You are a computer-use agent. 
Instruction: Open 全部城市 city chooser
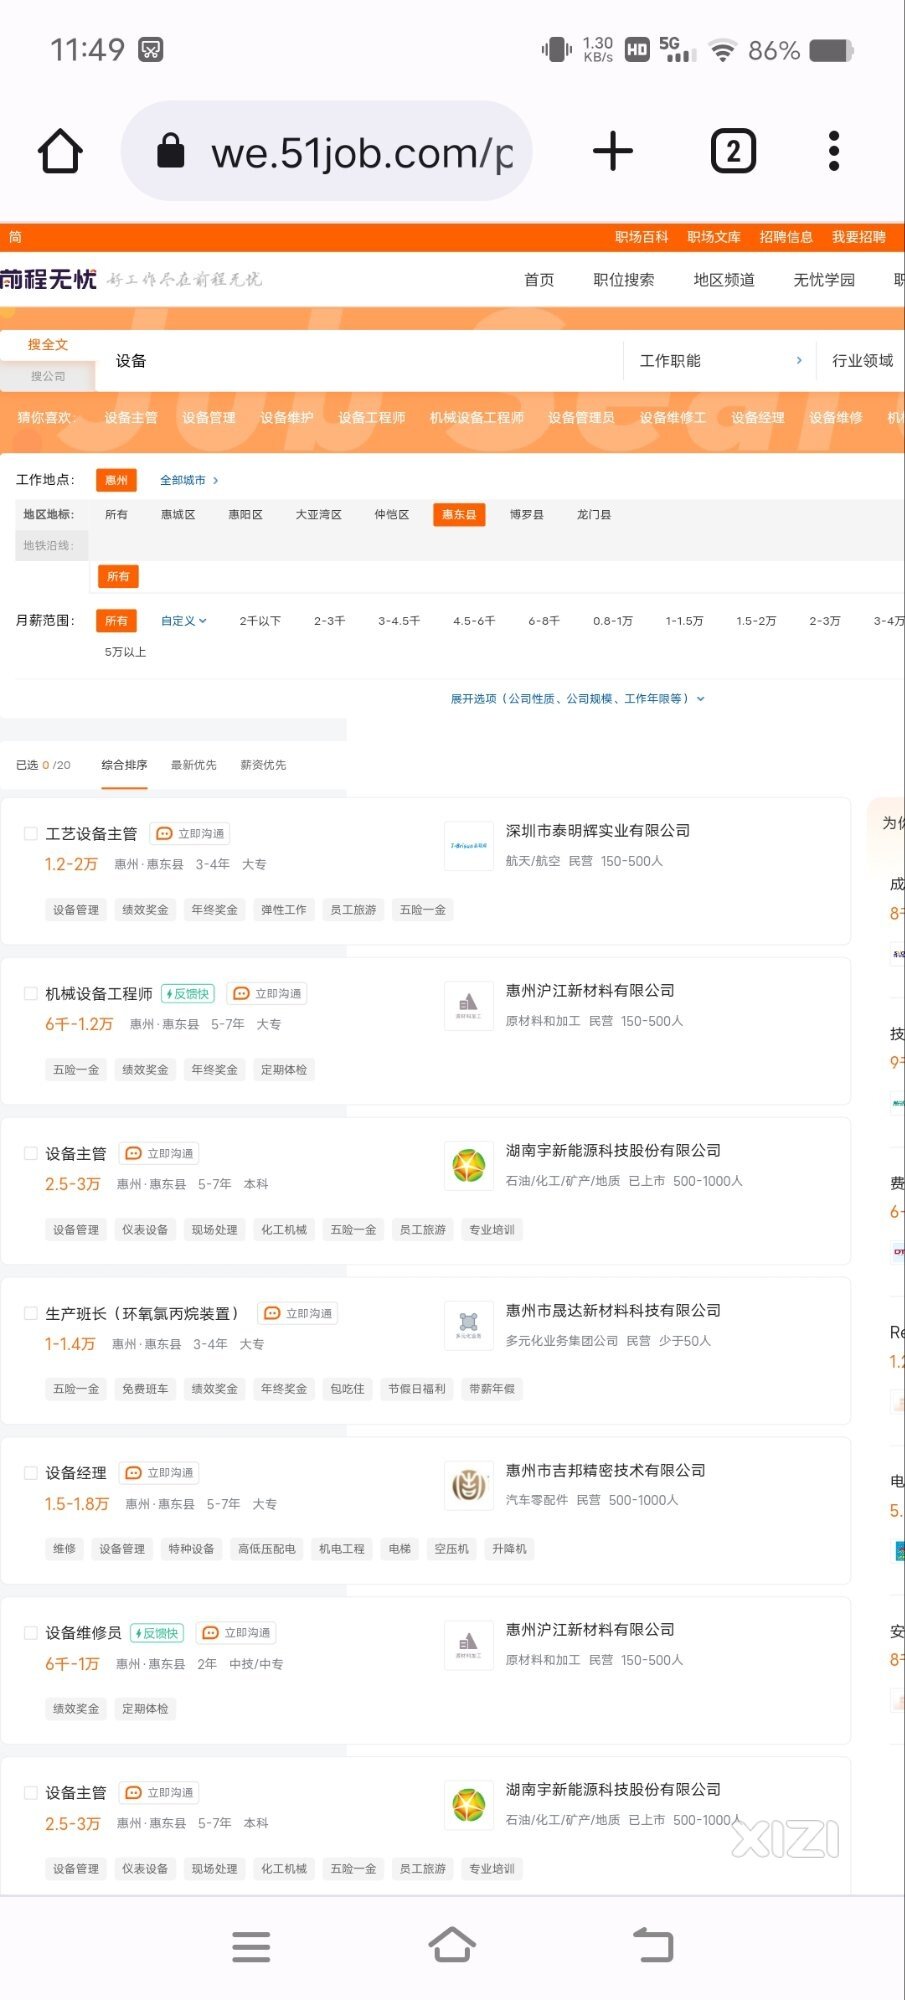click(189, 480)
